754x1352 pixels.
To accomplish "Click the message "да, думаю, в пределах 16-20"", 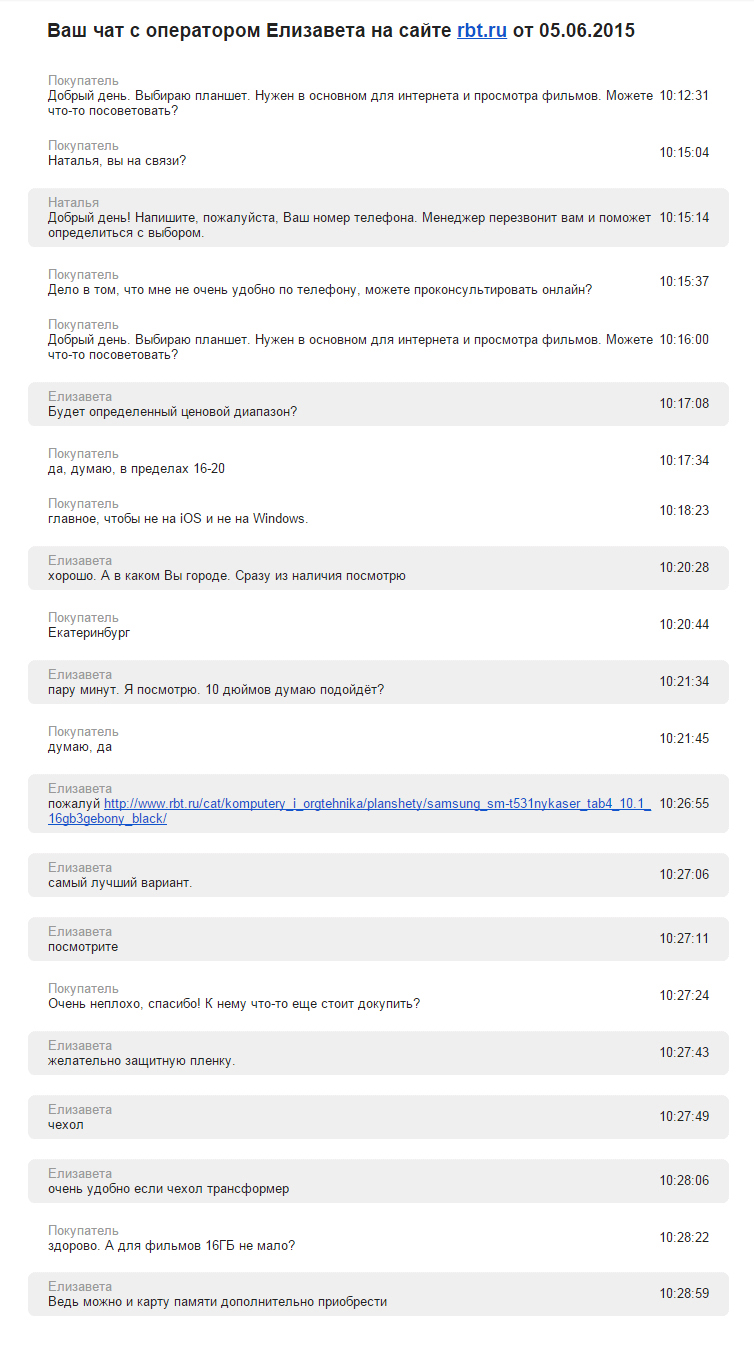I will point(378,461).
